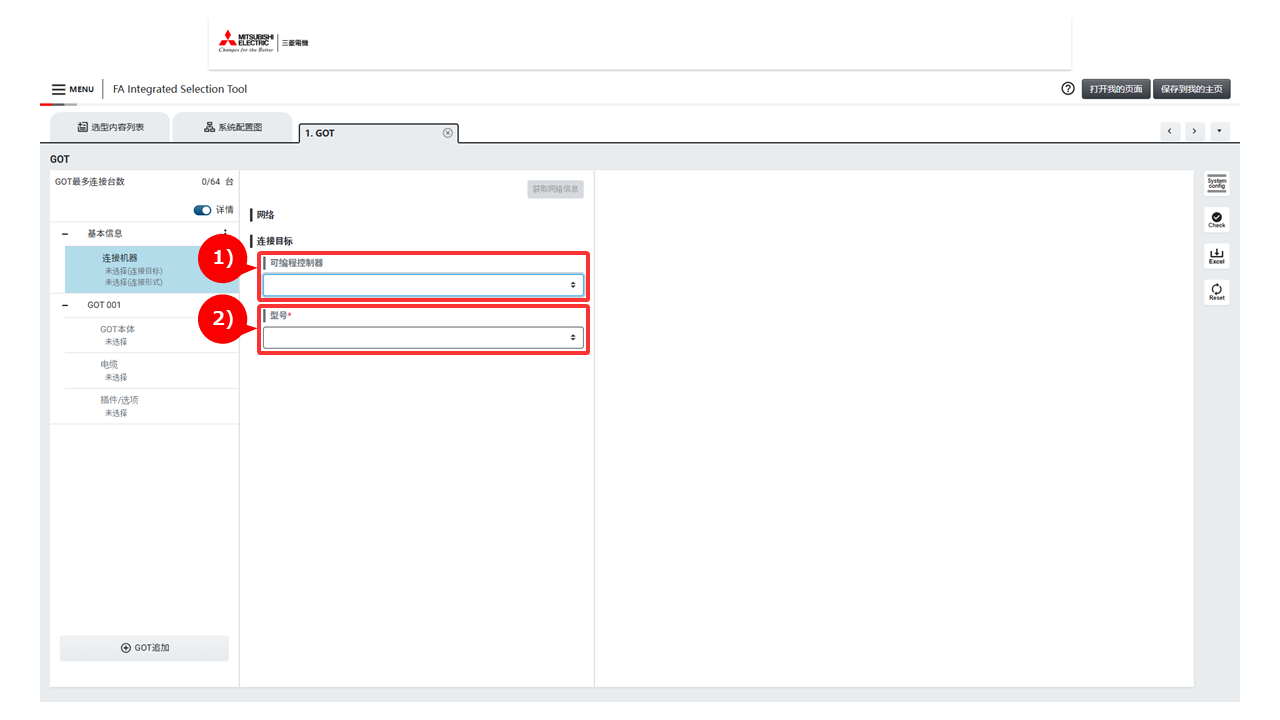Open the 可编程控制器 dropdown
Image resolution: width=1280 pixels, height=720 pixels.
(x=422, y=285)
